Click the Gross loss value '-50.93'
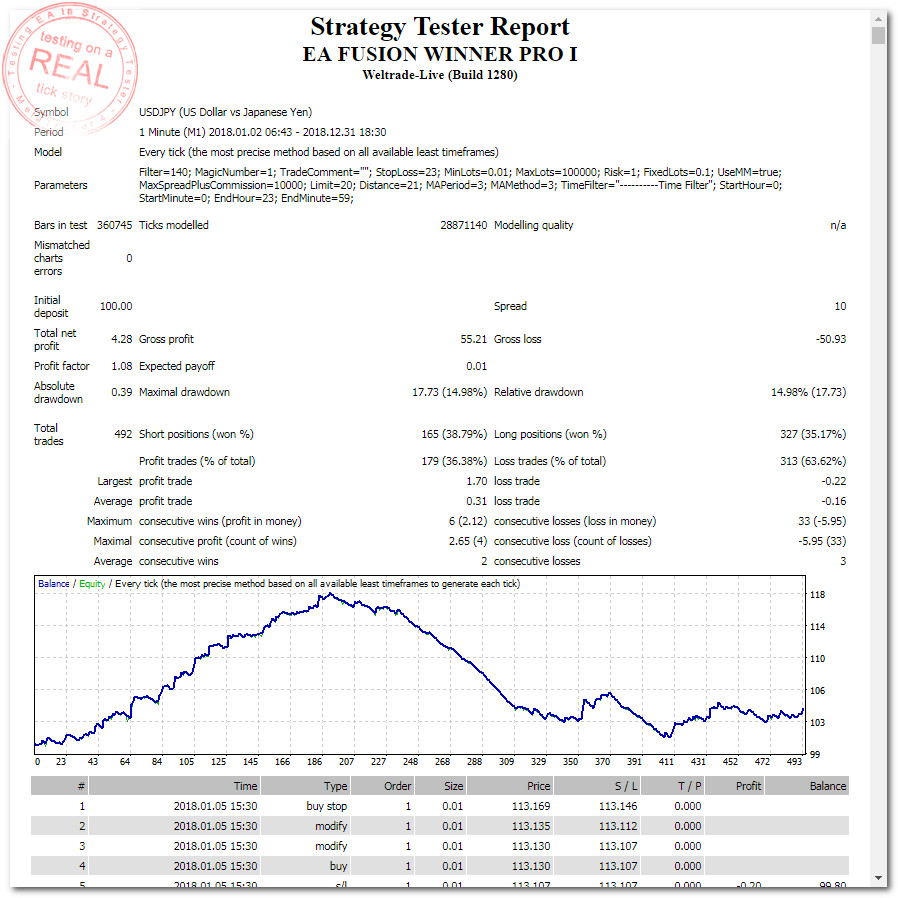 831,339
